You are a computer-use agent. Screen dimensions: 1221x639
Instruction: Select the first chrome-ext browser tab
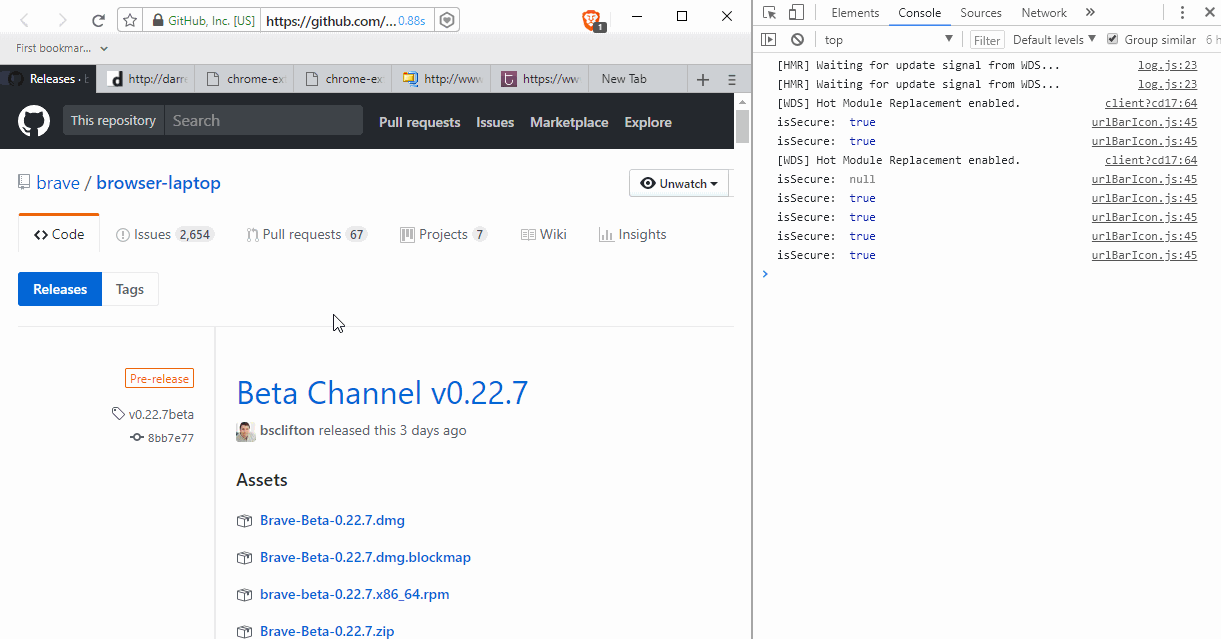(245, 79)
